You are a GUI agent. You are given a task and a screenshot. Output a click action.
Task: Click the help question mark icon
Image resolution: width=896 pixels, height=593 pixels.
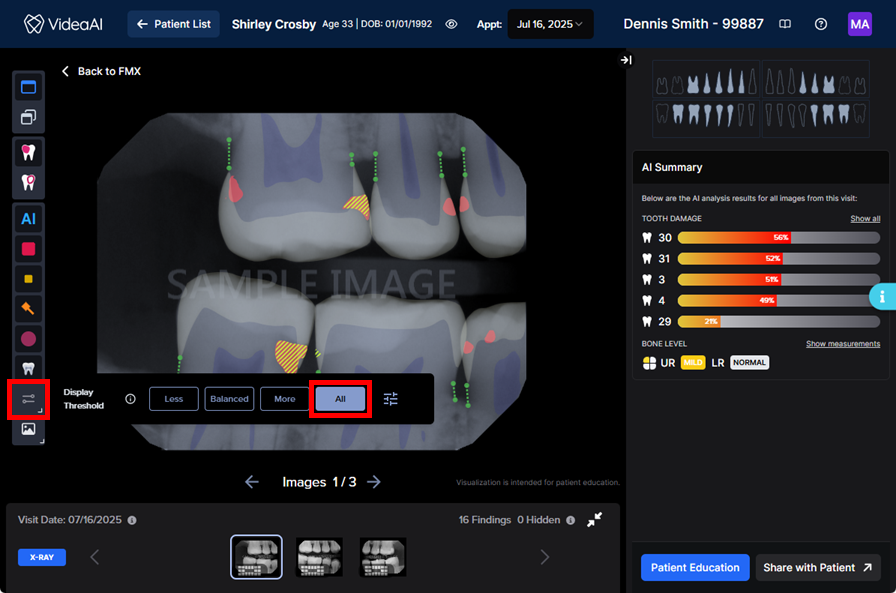point(821,24)
